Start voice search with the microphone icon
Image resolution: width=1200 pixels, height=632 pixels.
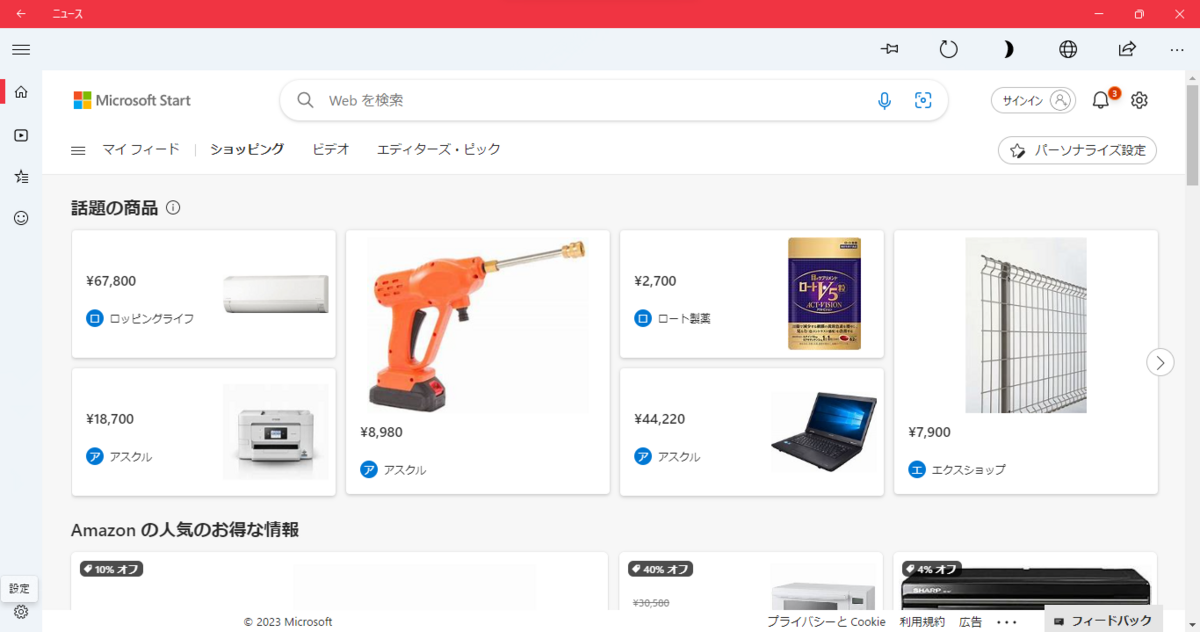(884, 100)
